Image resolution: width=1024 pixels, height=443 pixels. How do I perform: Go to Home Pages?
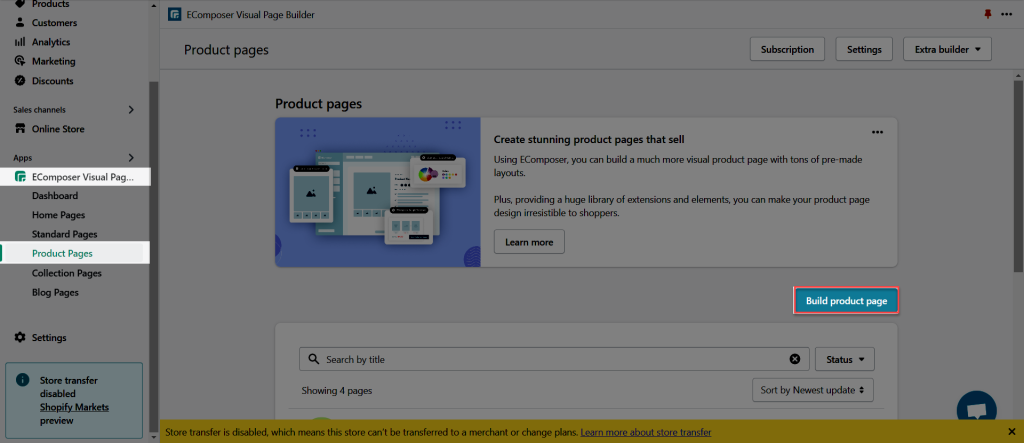(58, 215)
